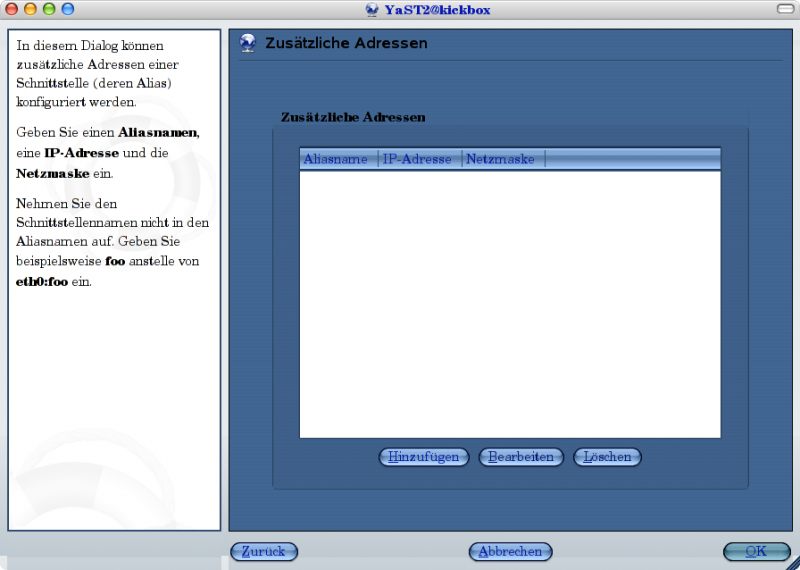Sort table by IP-Adresse column
Screen dimensions: 800x570
pos(418,159)
